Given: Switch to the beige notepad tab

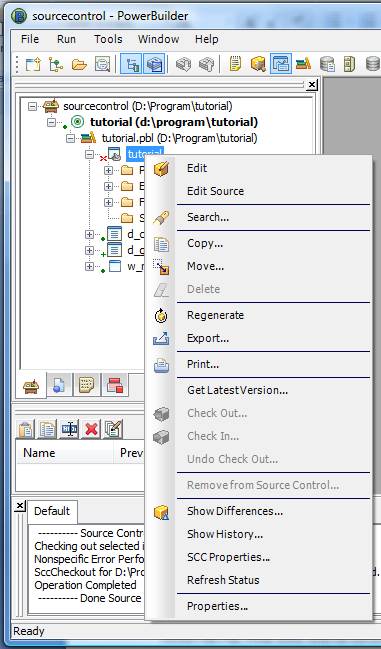Looking at the screenshot, I should point(86,386).
